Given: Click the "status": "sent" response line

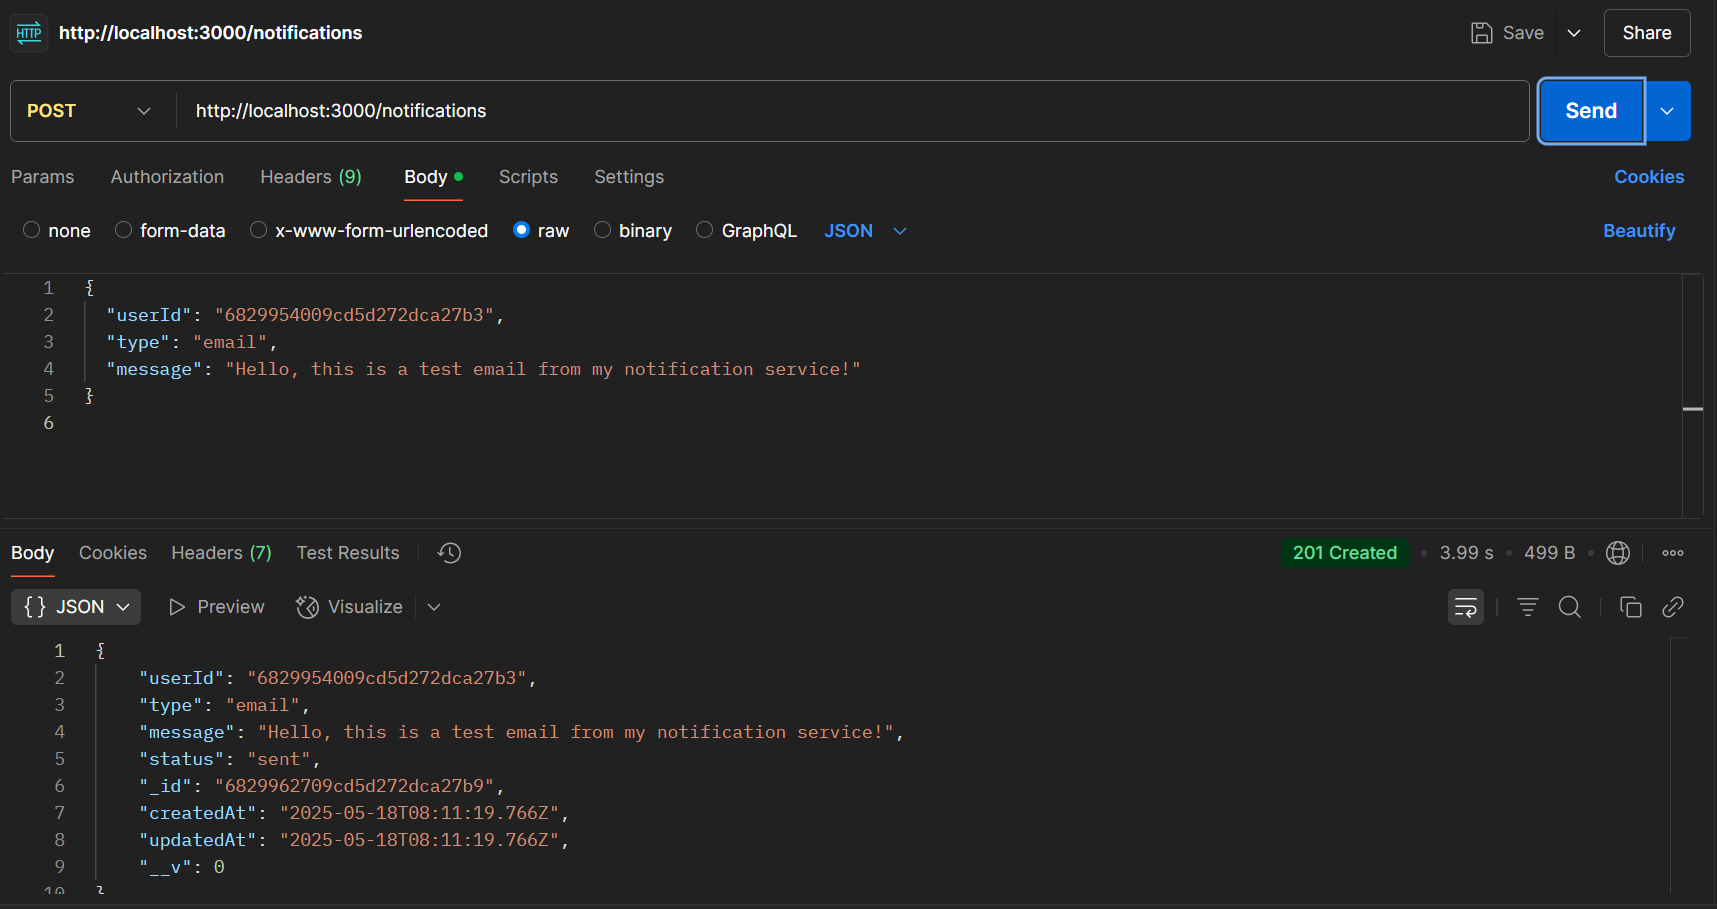Looking at the screenshot, I should coord(229,759).
